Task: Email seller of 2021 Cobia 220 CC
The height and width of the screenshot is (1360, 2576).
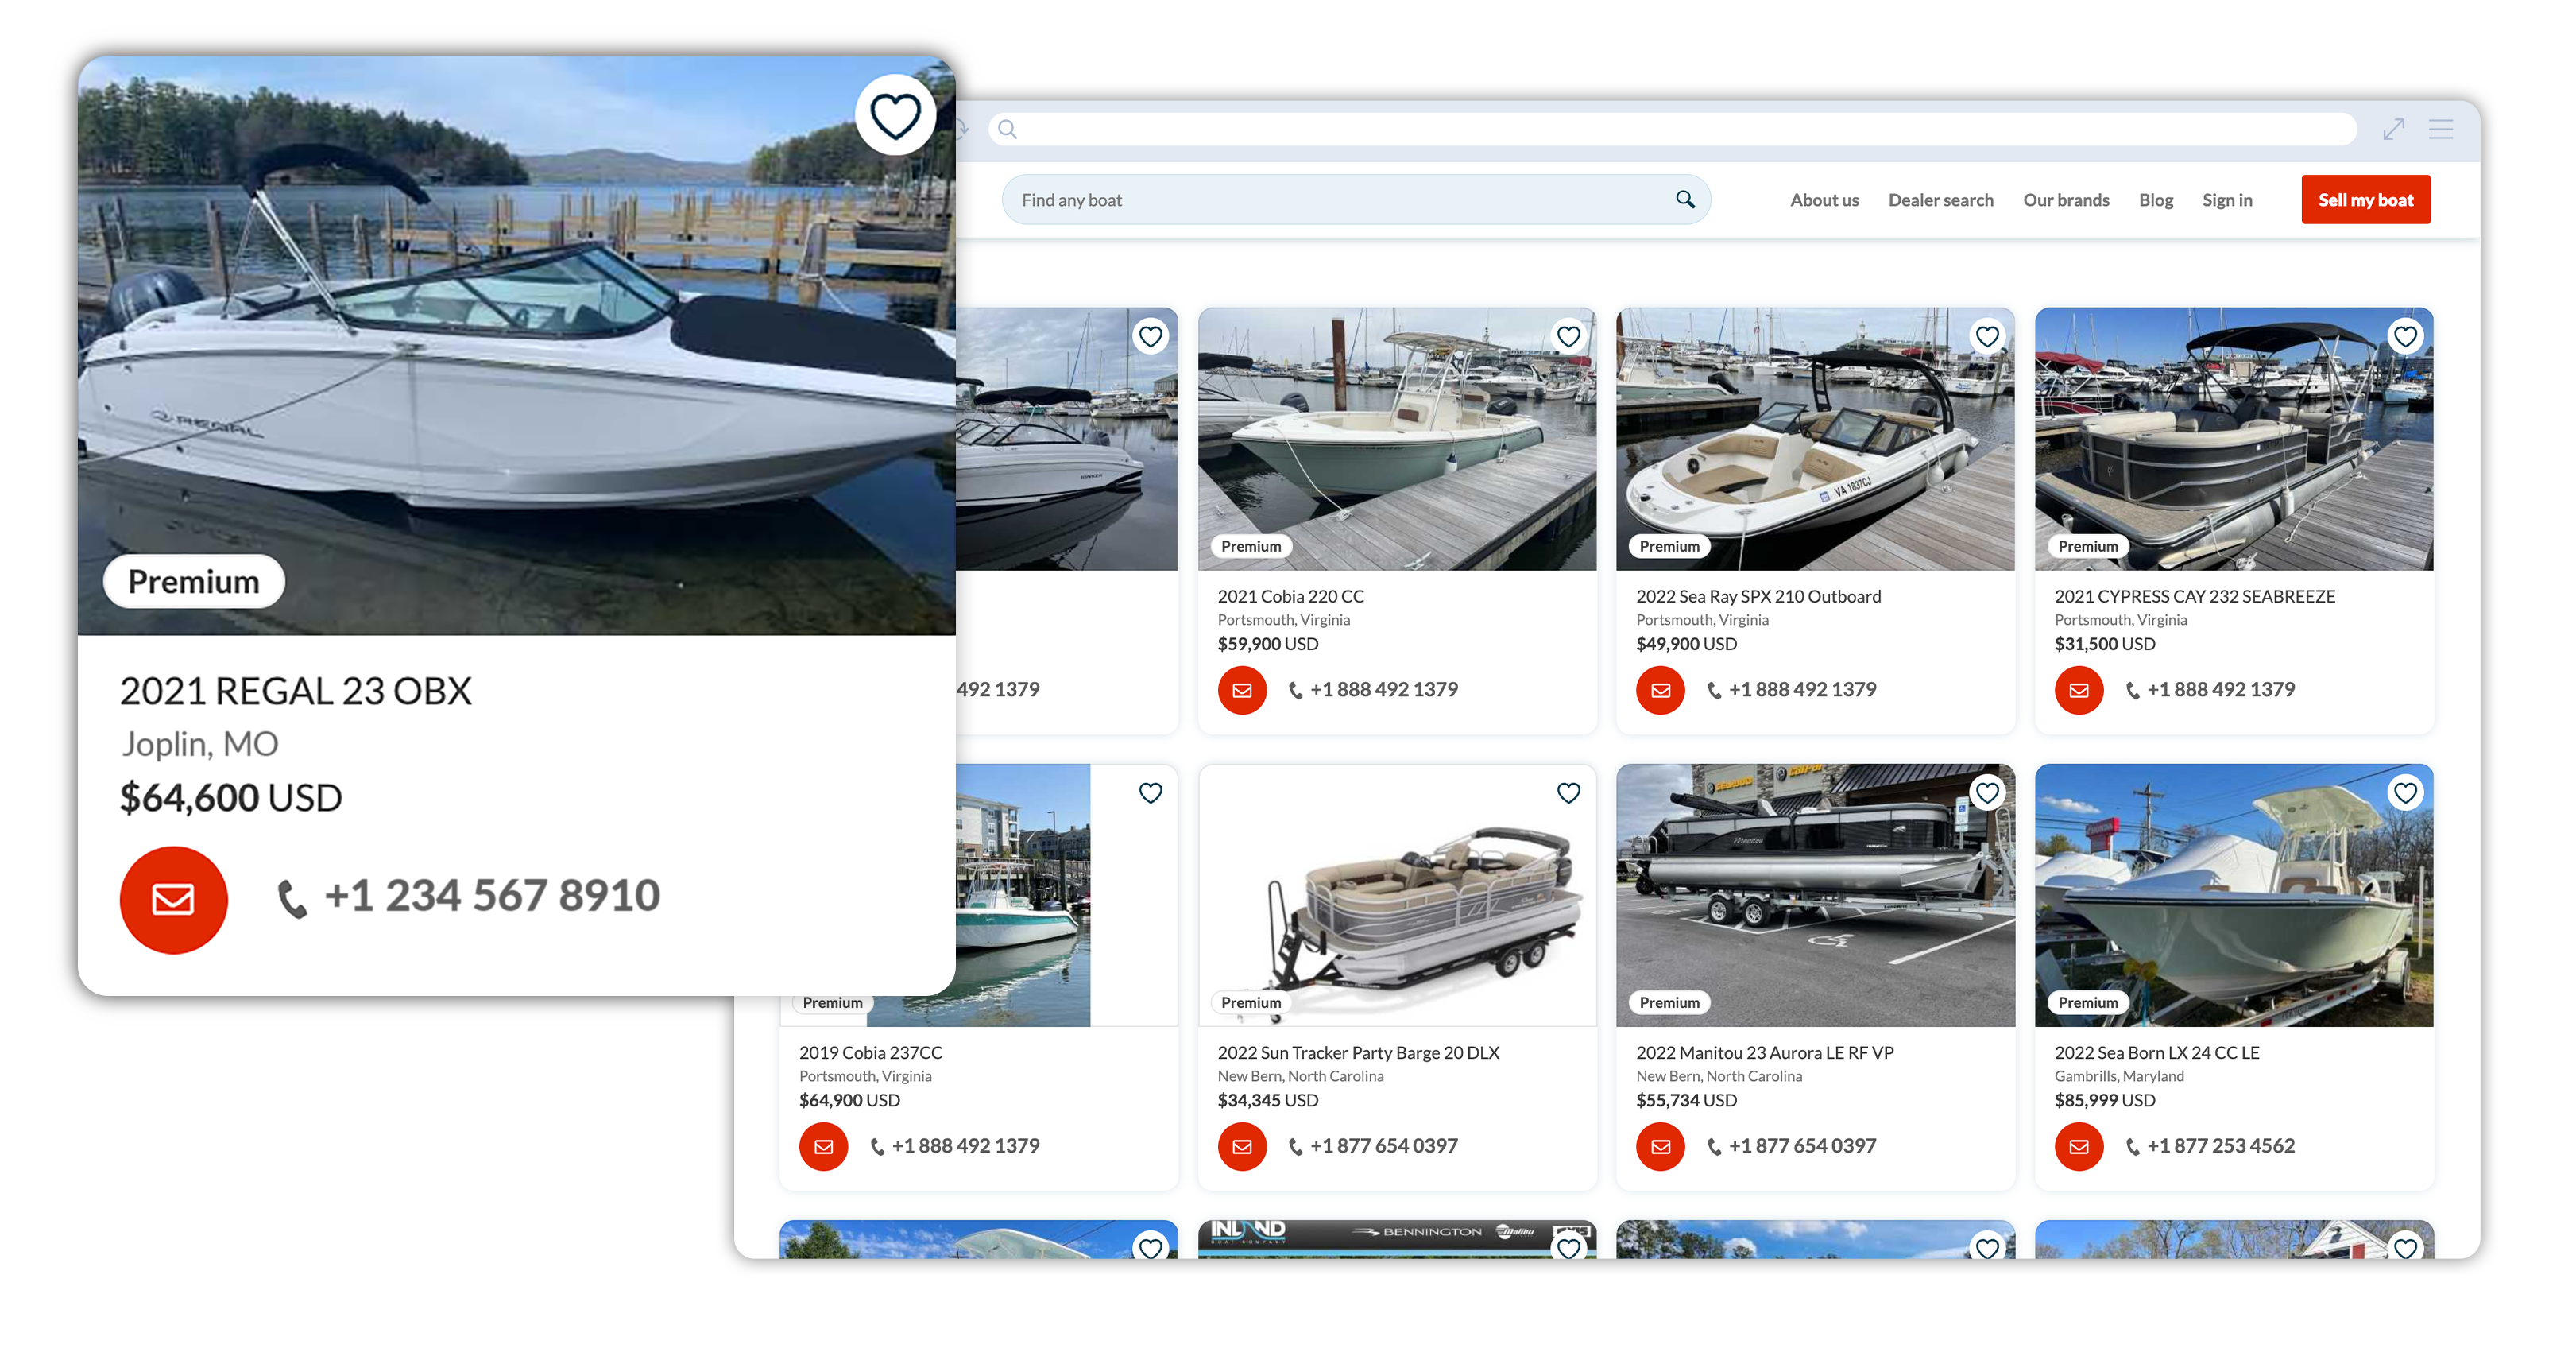Action: click(x=1242, y=690)
